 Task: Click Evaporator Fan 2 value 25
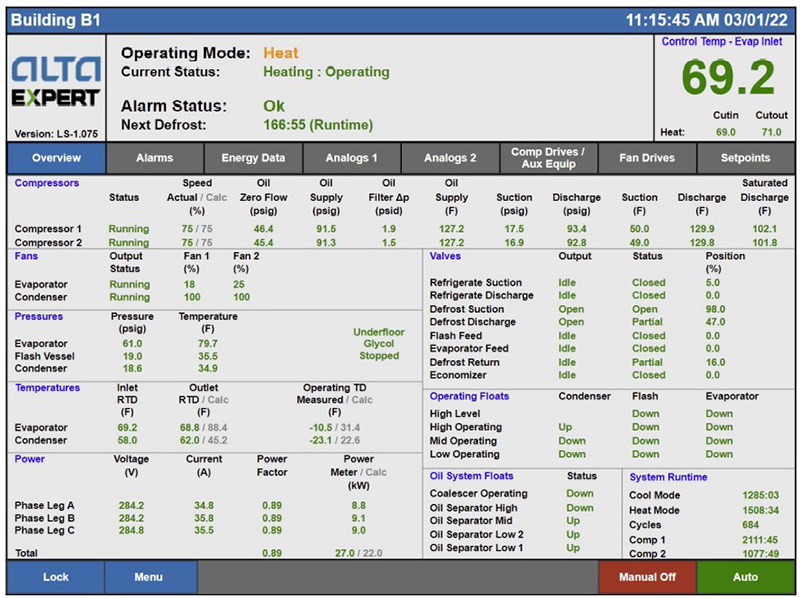click(x=239, y=284)
